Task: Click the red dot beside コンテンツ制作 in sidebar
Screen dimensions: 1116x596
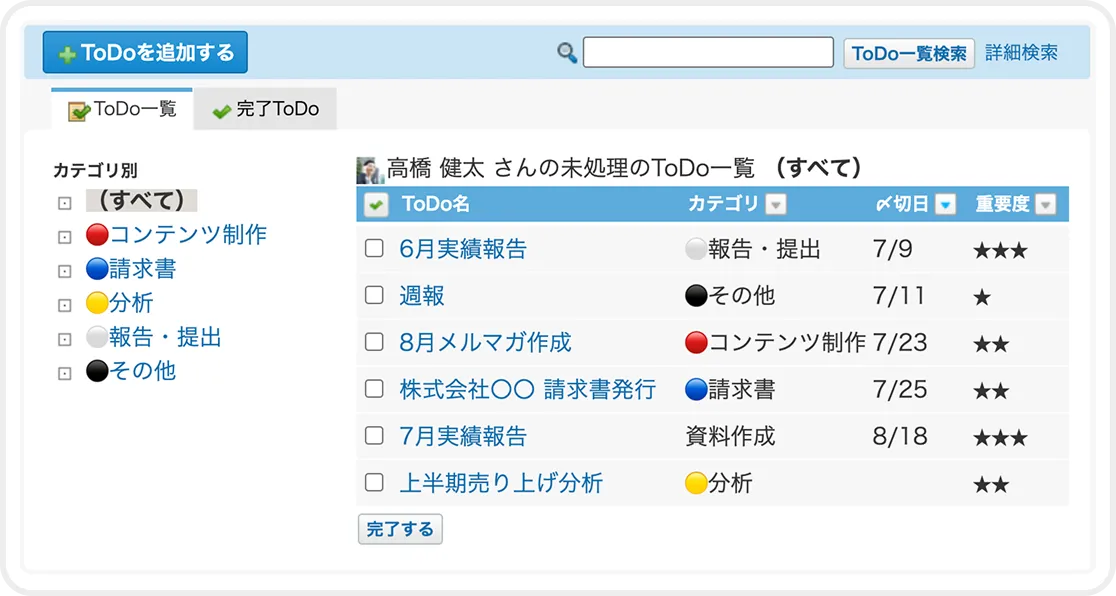Action: [97, 236]
